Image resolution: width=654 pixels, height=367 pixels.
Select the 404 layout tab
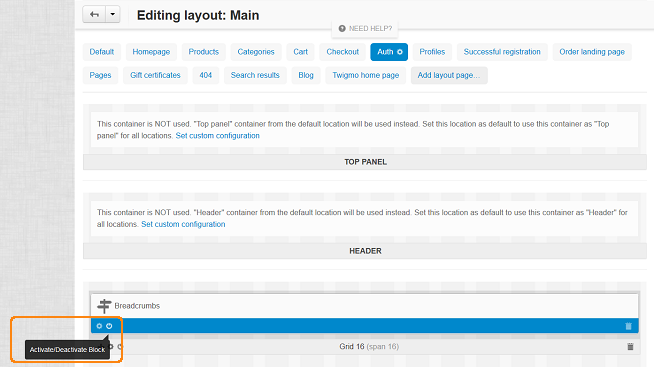[x=206, y=75]
